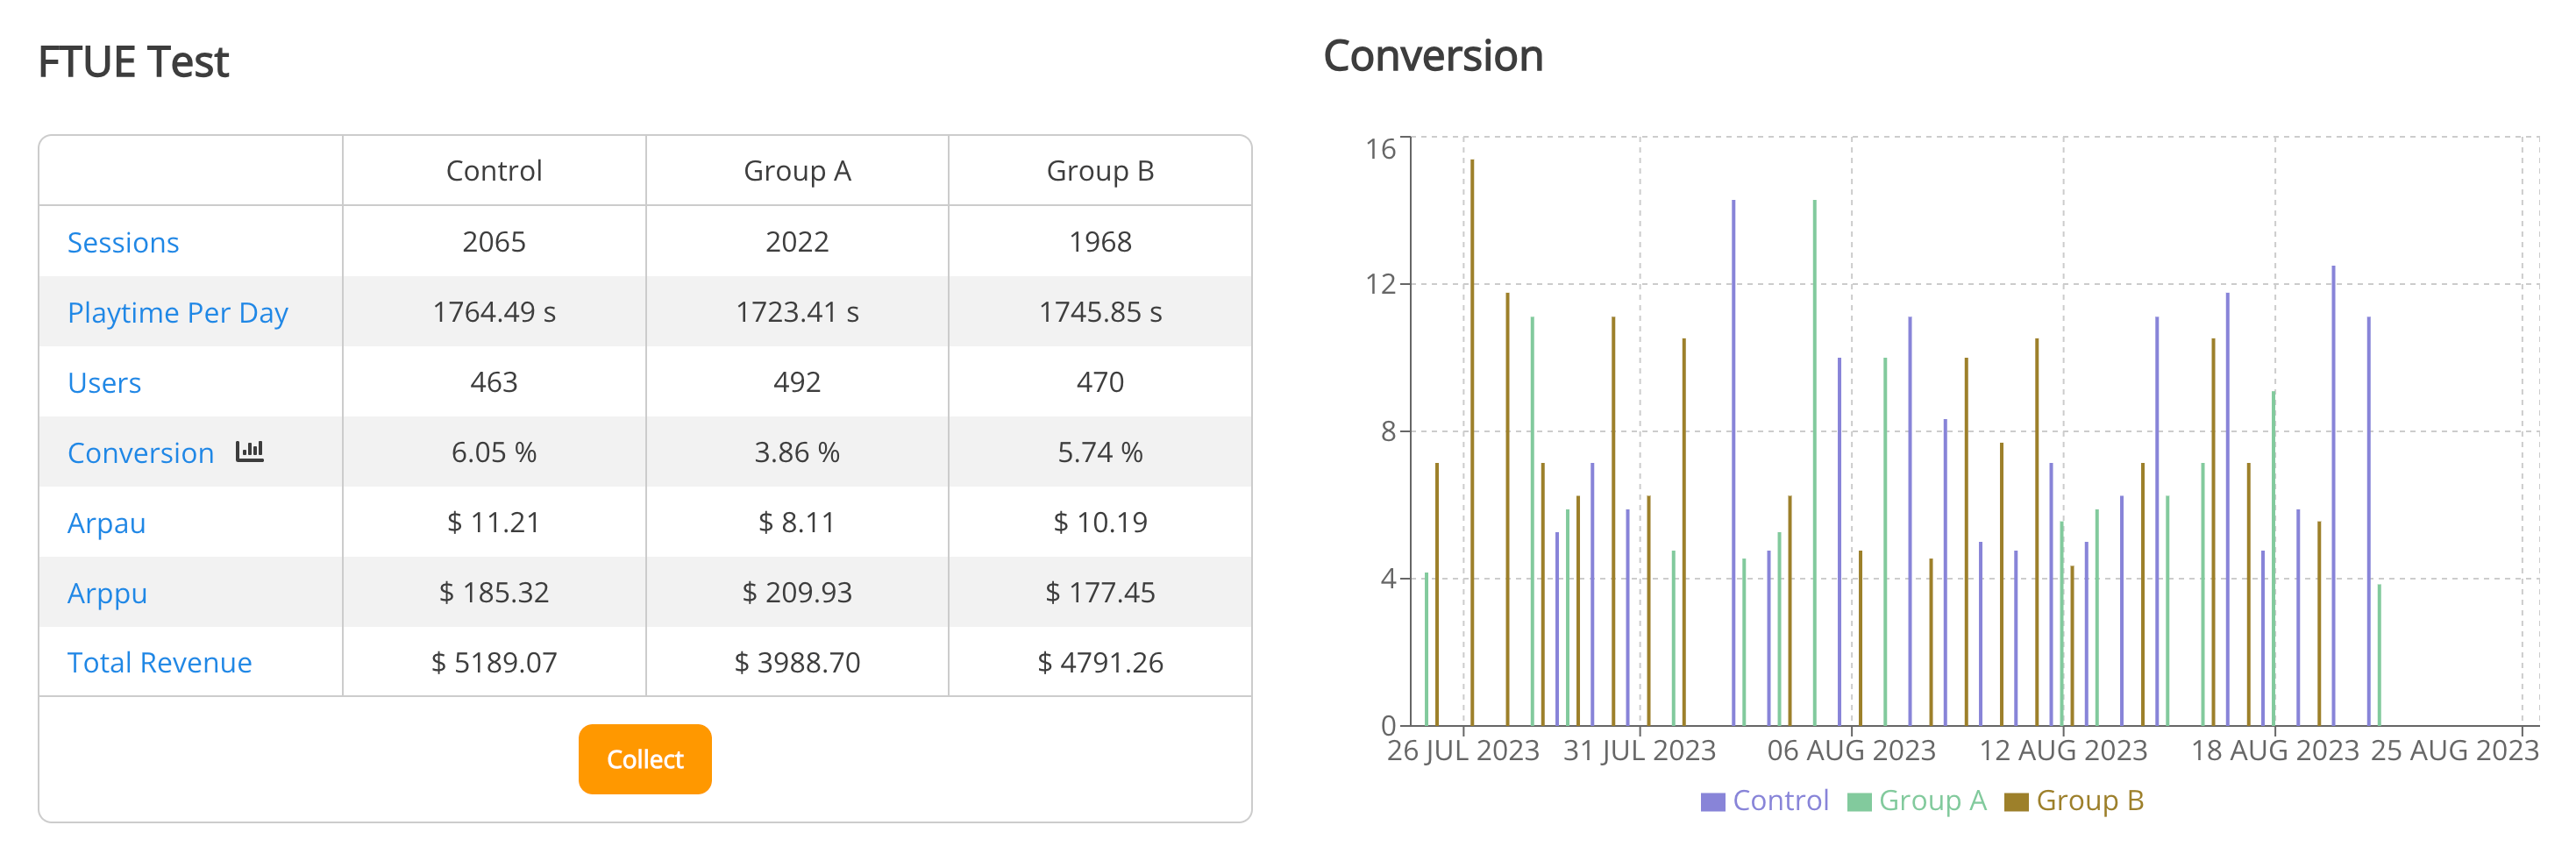
Task: Open the Playtime Per Day link
Action: (x=177, y=313)
